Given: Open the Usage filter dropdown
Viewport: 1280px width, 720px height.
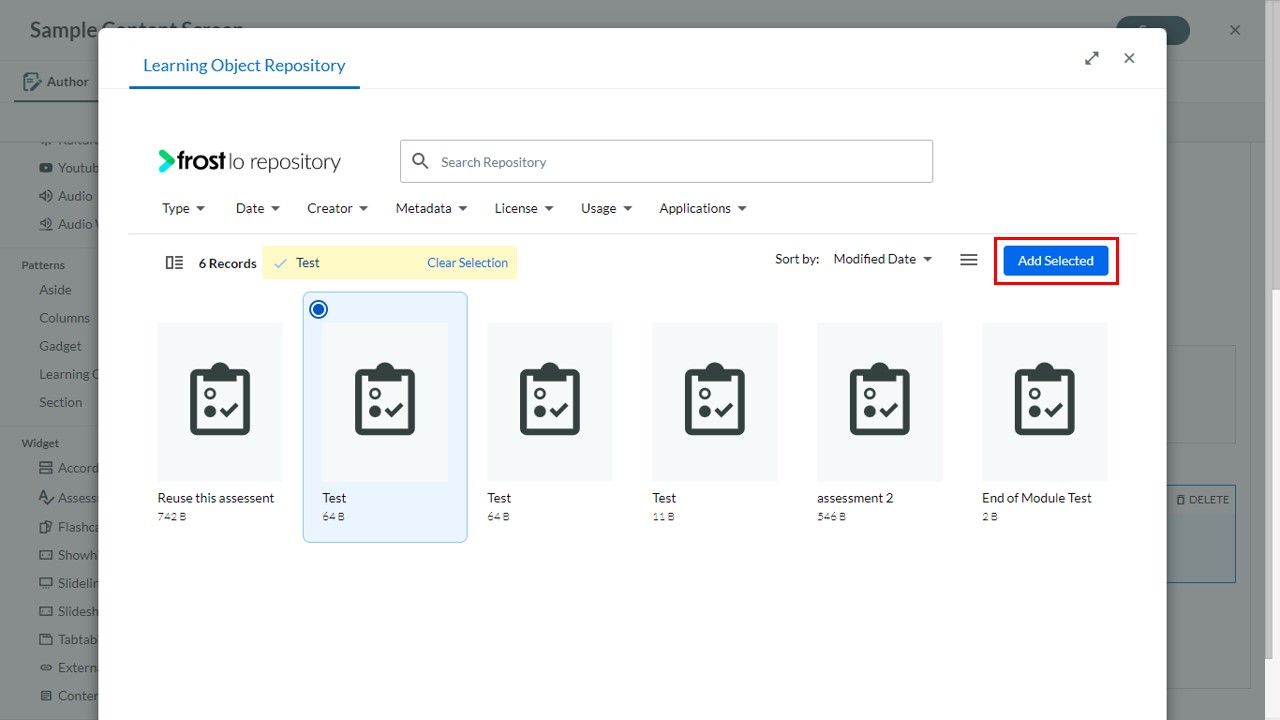Looking at the screenshot, I should coord(606,208).
